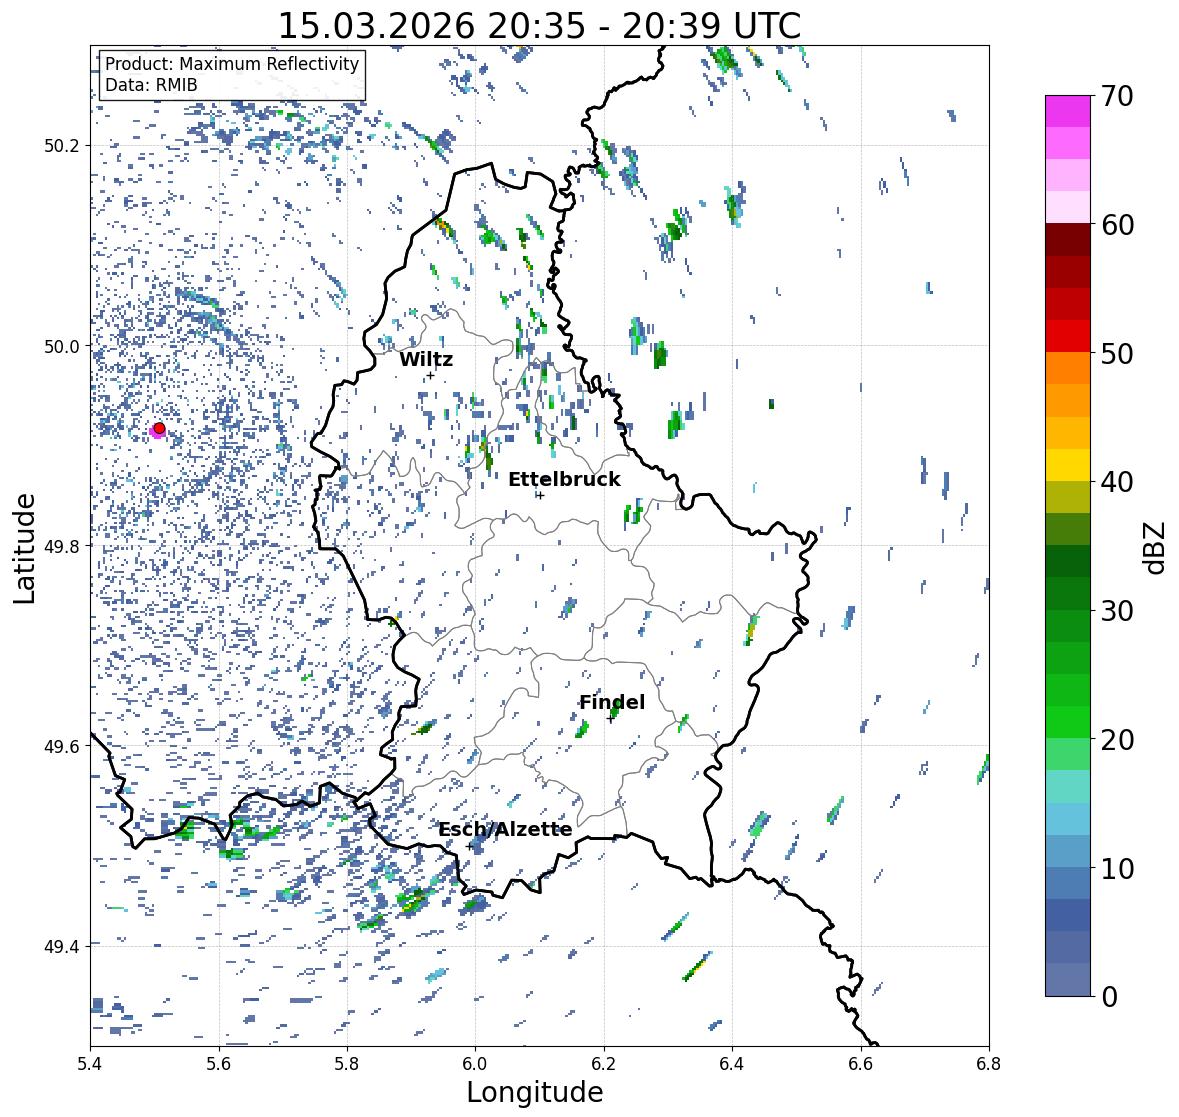The width and height of the screenshot is (1179, 1117).
Task: Click the 5.6 longitude tick label
Action: click(x=219, y=1063)
